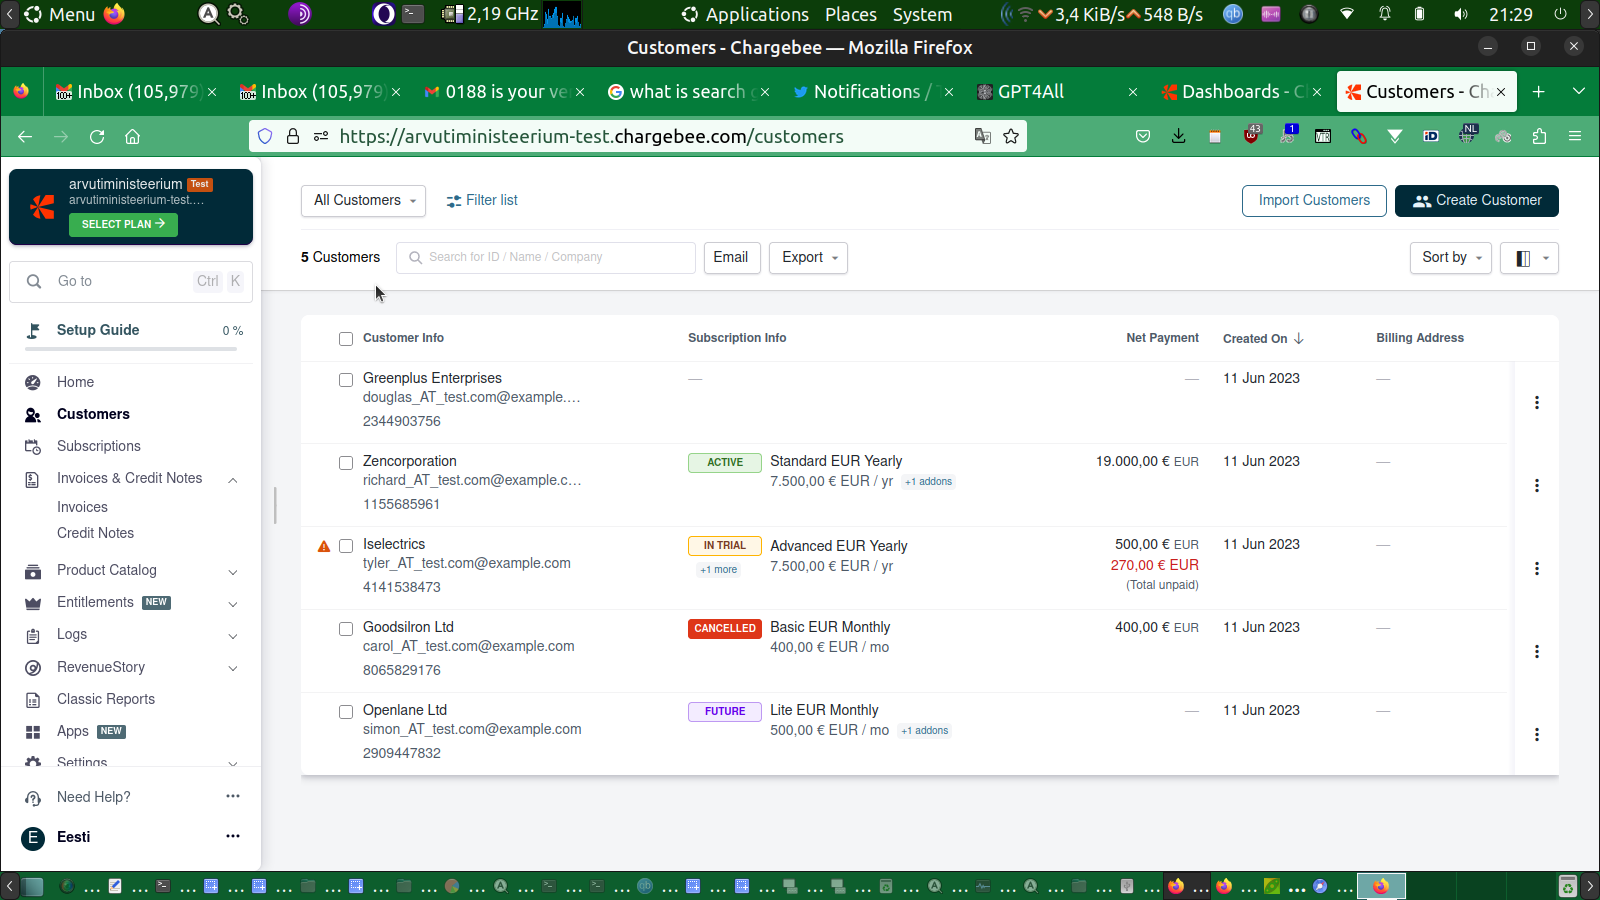Click the RevenueStory icon
Viewport: 1600px width, 900px height.
[x=33, y=667]
